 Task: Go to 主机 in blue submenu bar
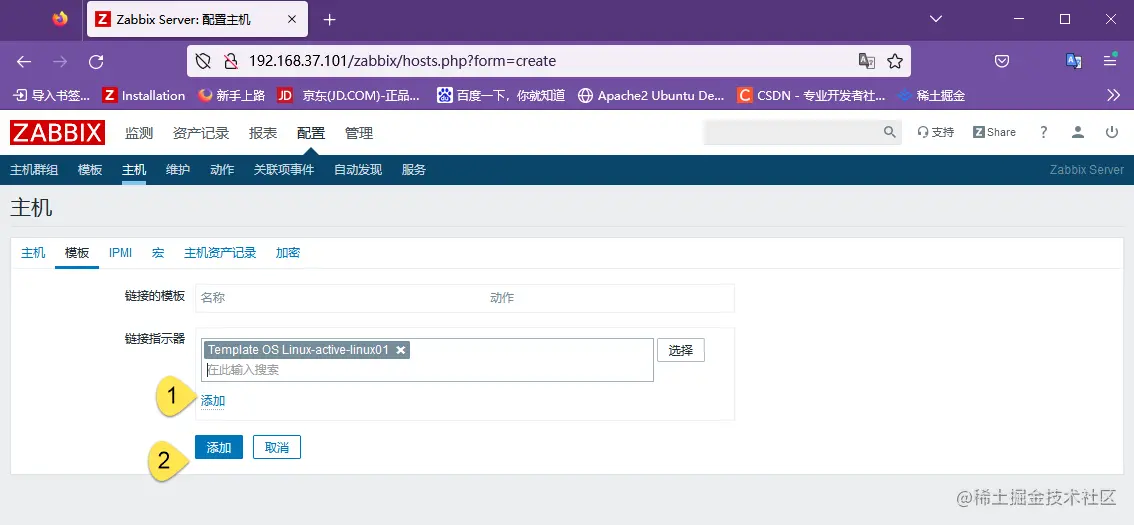coord(134,170)
